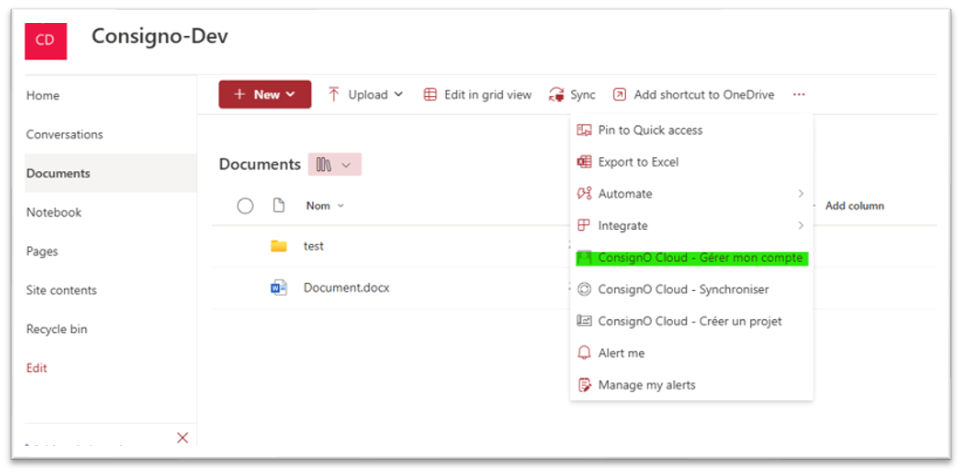
Task: Click the Consigno-Dev site title
Action: click(160, 36)
